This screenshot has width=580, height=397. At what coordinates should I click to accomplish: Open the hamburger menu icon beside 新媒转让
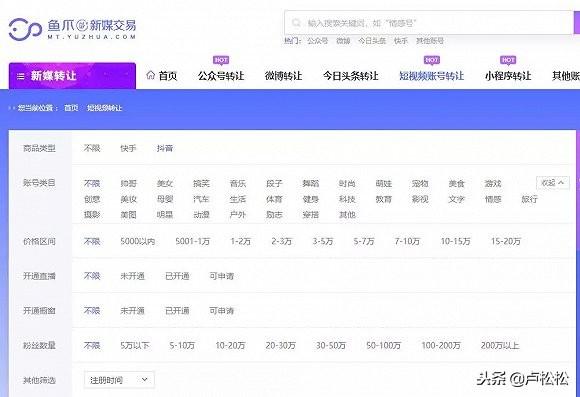(x=21, y=76)
